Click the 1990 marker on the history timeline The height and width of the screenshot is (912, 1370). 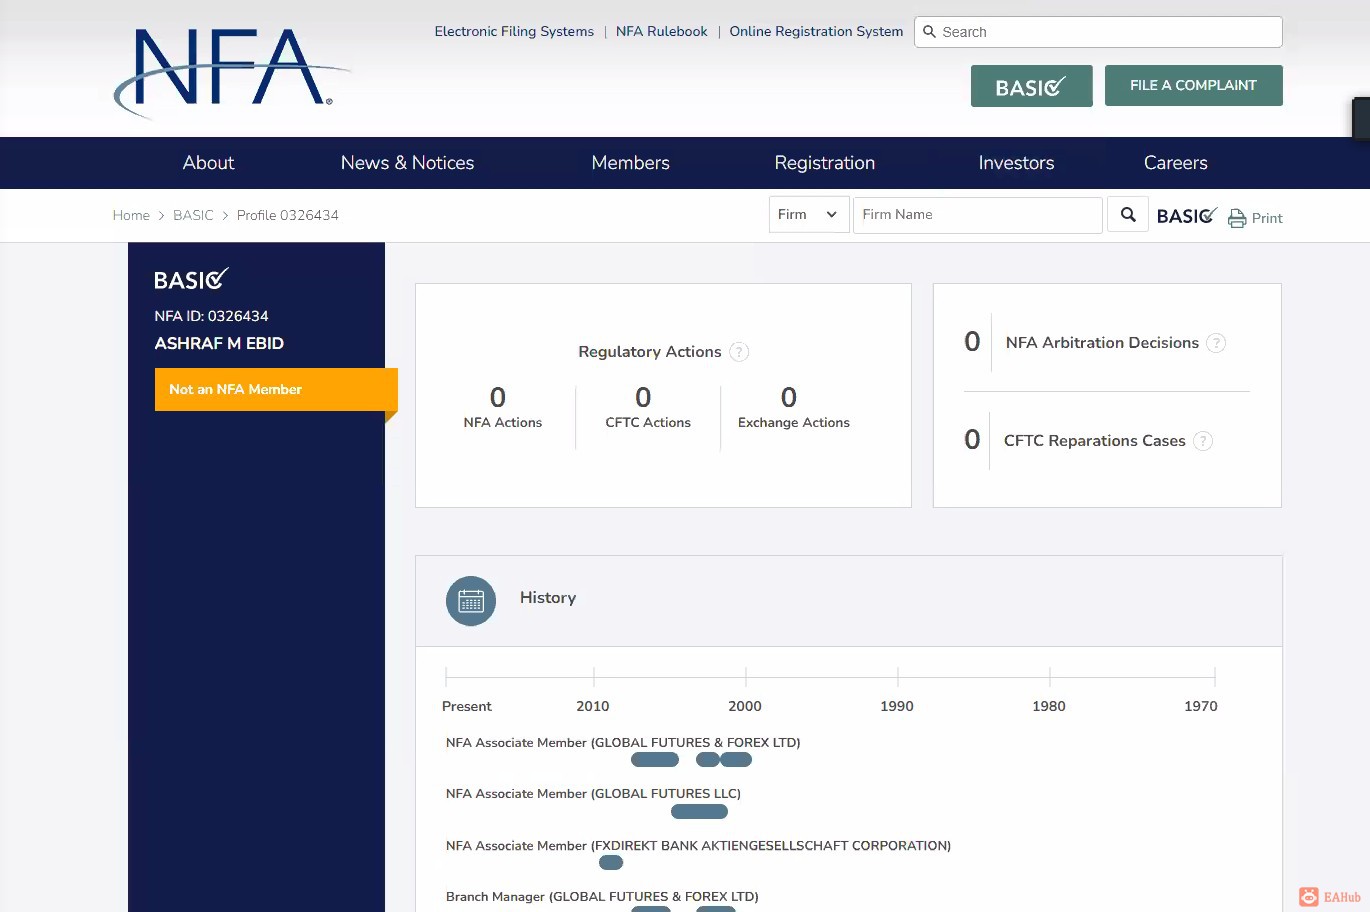pyautogui.click(x=897, y=706)
